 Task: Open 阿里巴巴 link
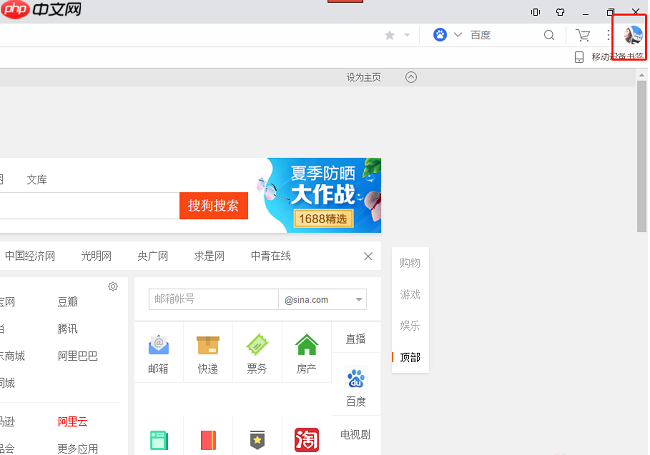click(x=78, y=356)
